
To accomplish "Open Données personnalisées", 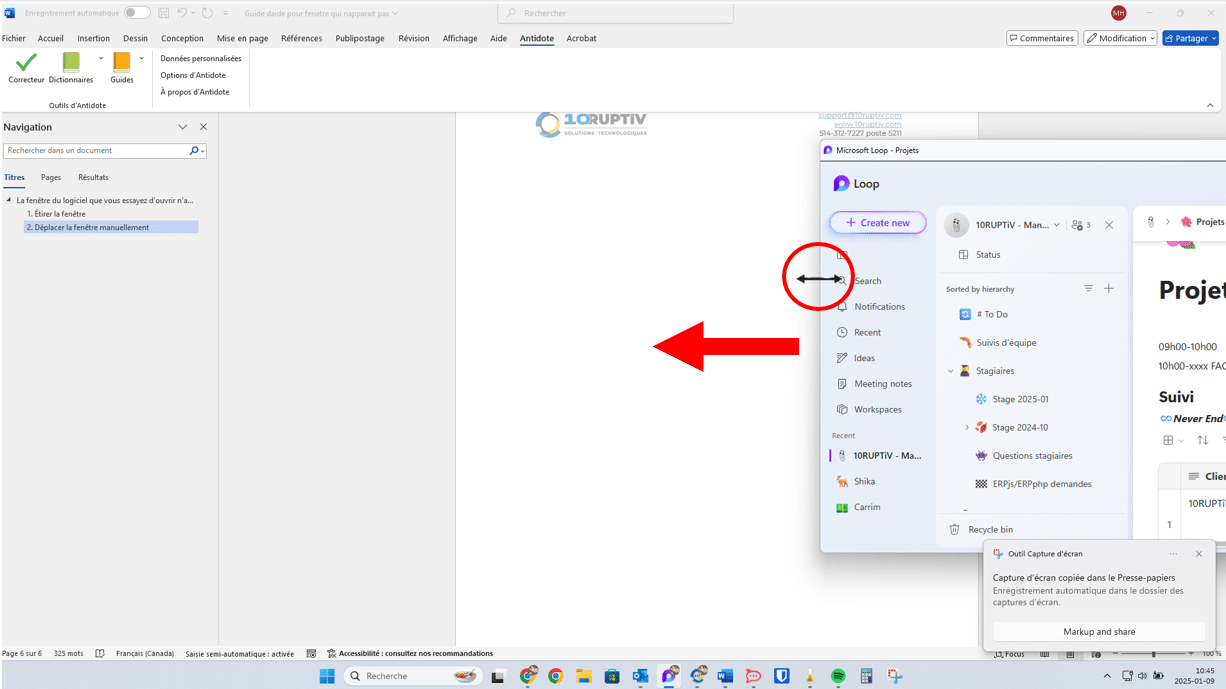I will point(201,58).
